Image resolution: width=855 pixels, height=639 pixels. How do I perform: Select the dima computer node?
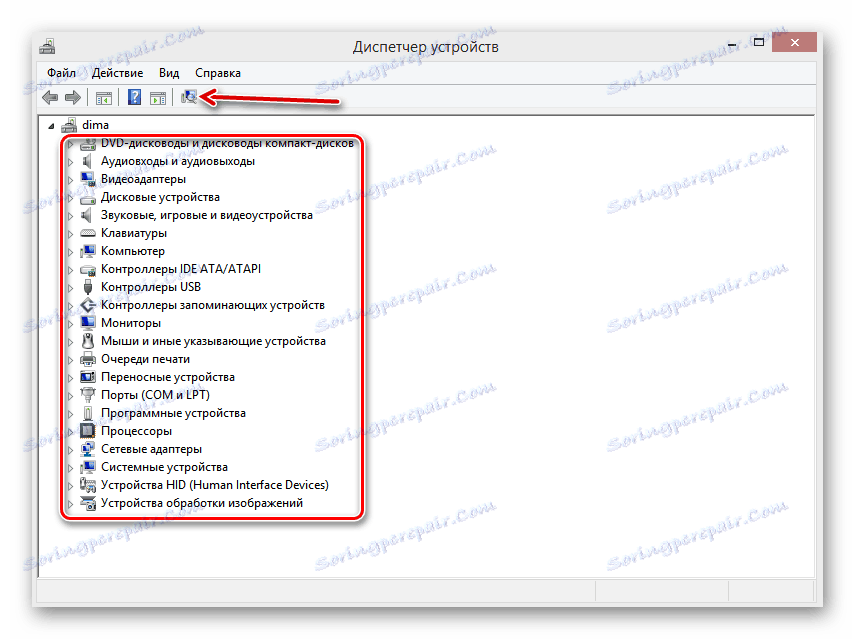coord(94,124)
